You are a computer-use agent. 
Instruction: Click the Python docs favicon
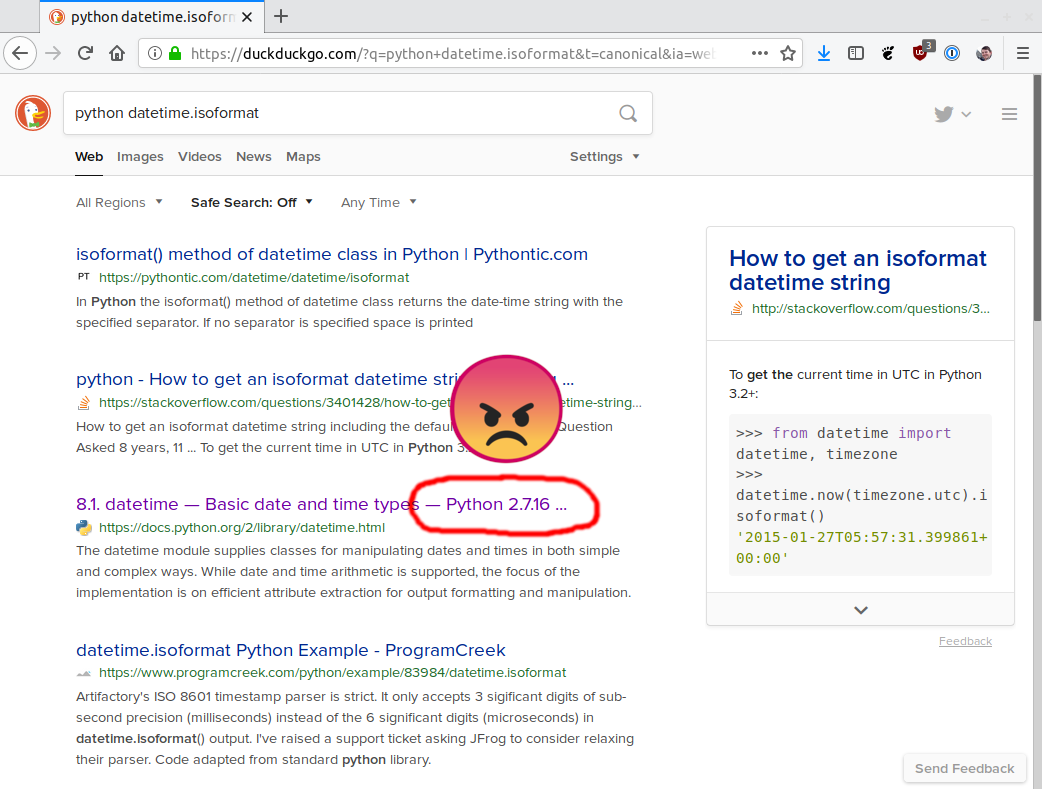click(x=84, y=528)
